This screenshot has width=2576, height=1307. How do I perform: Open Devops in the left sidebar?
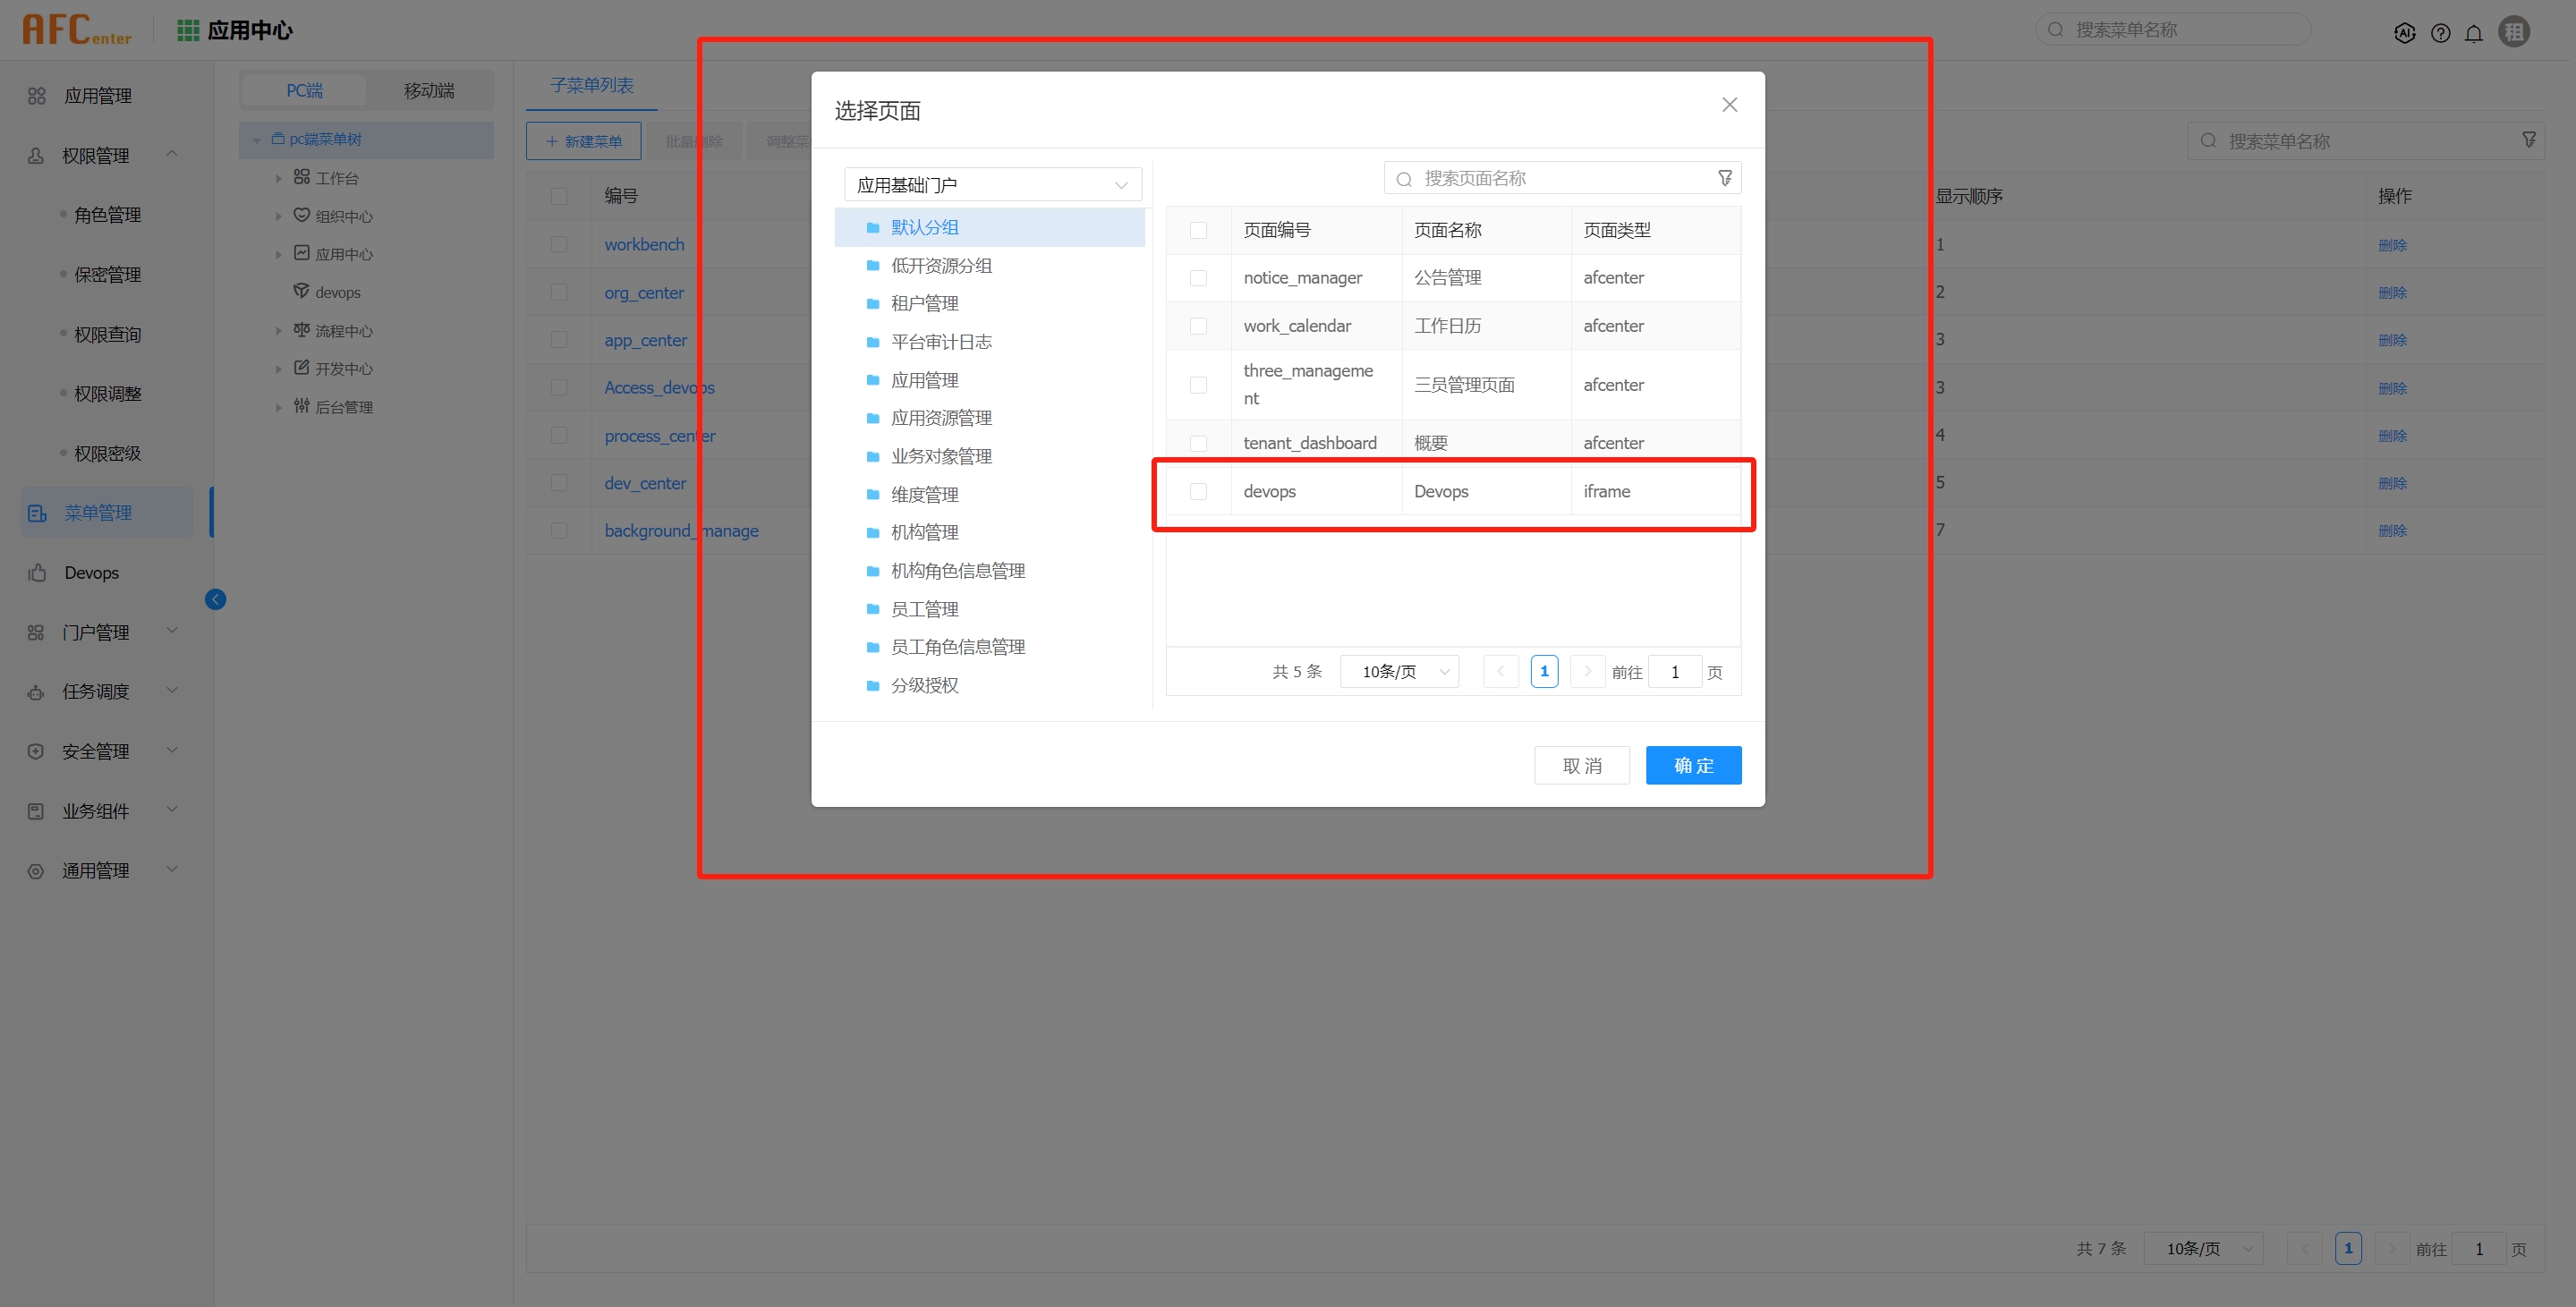click(91, 572)
